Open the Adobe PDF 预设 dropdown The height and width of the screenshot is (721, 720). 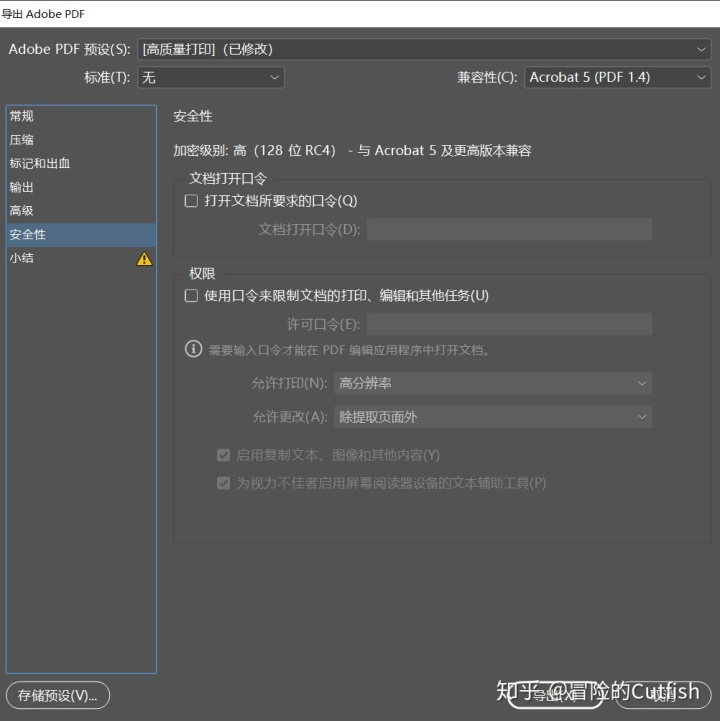click(x=424, y=49)
